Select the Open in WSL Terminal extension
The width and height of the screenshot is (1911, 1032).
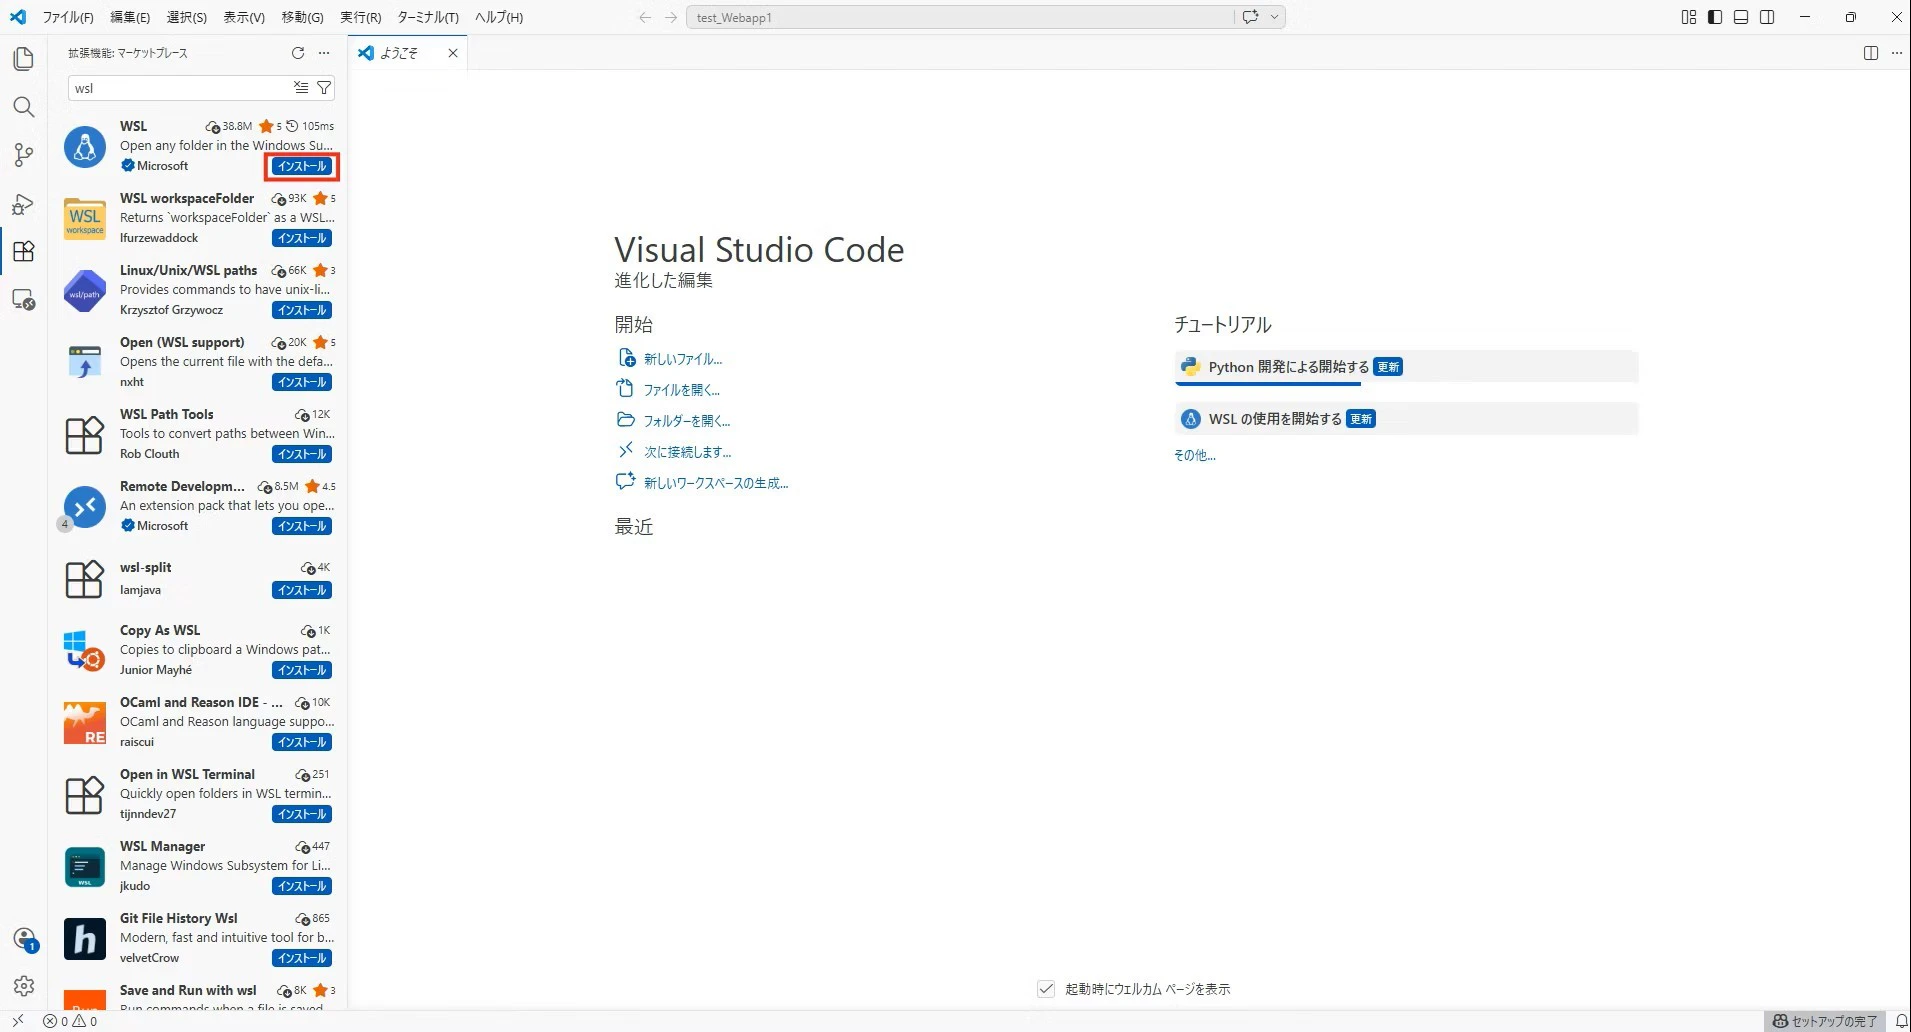[198, 794]
